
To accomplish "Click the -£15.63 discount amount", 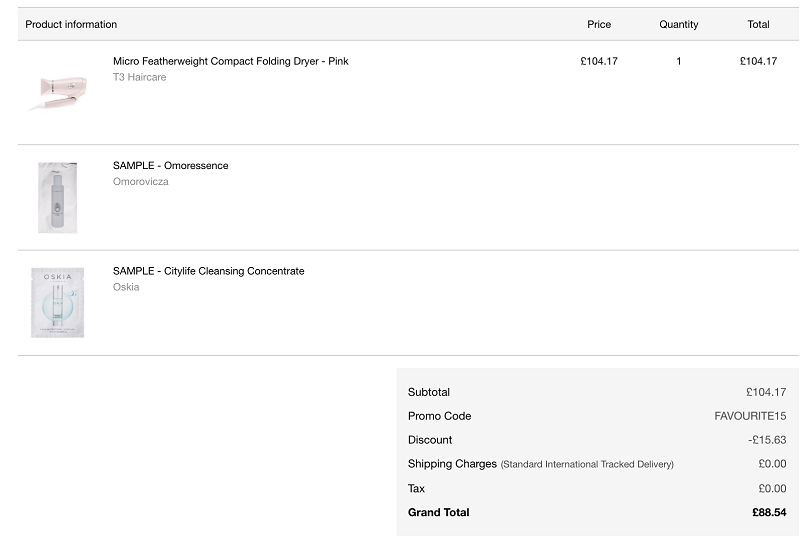I will (767, 440).
